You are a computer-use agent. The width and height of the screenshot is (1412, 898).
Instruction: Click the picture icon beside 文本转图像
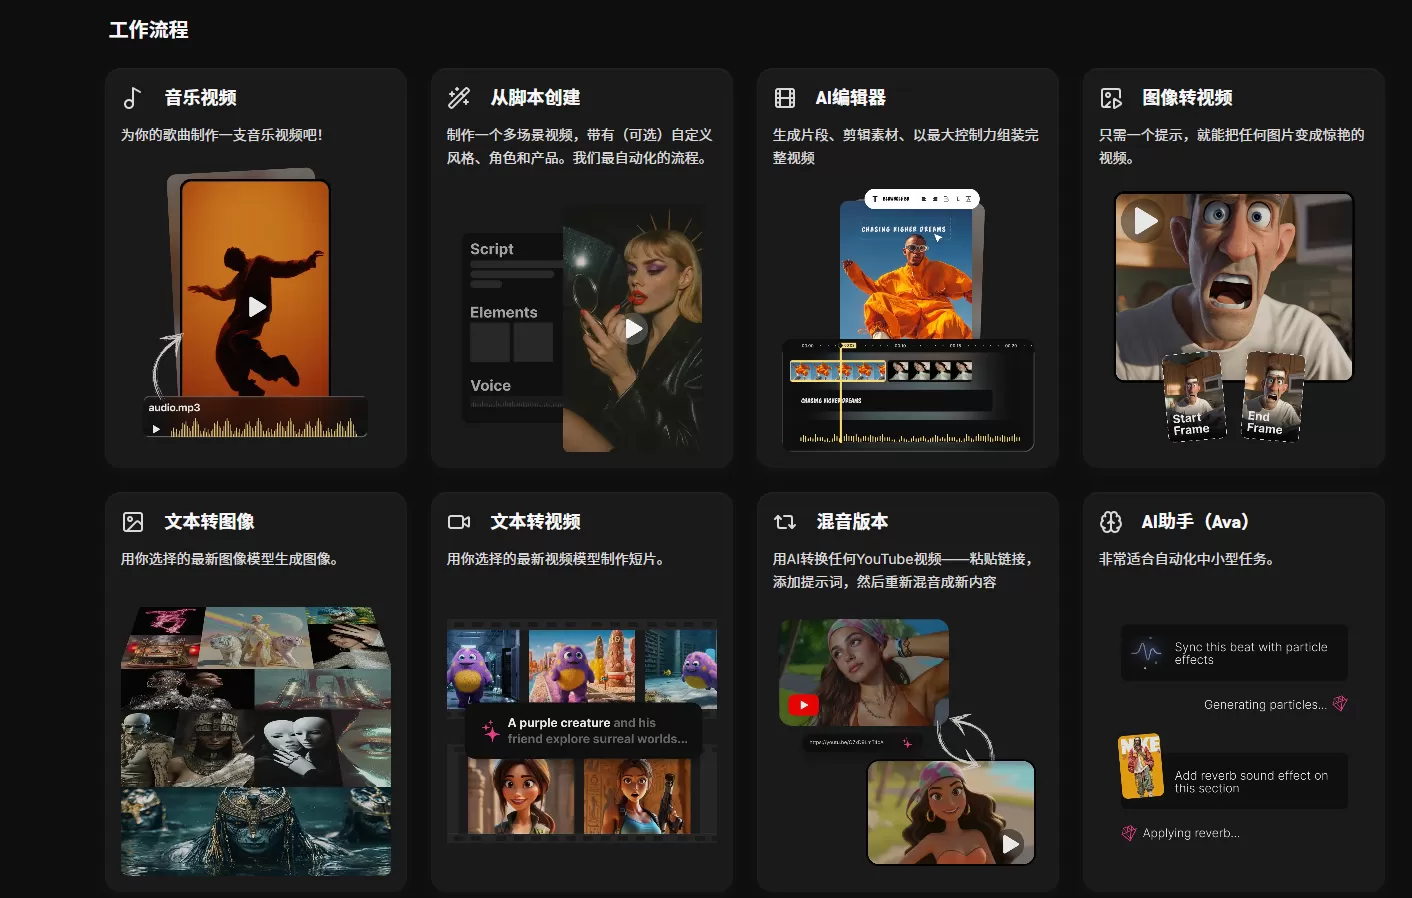(x=131, y=521)
